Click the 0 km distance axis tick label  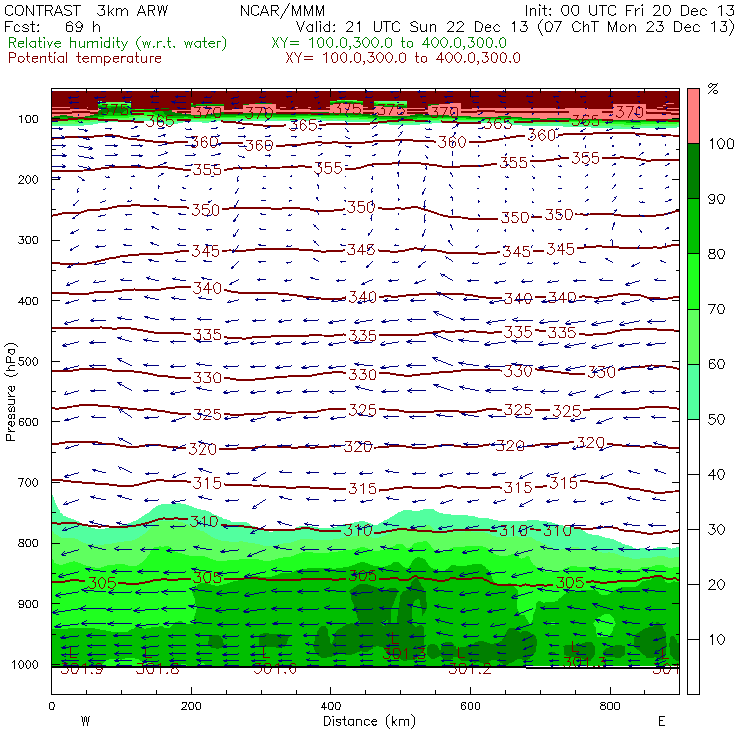tap(51, 706)
